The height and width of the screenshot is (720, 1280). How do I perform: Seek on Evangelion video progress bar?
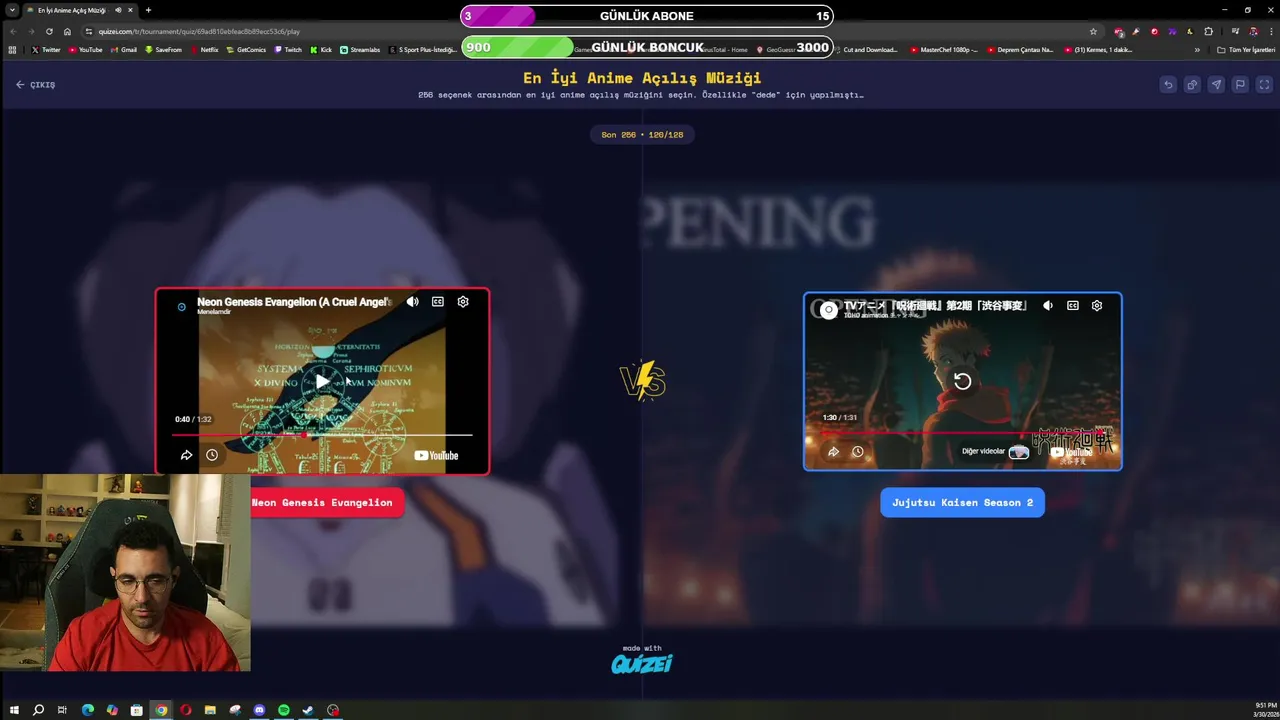point(322,435)
